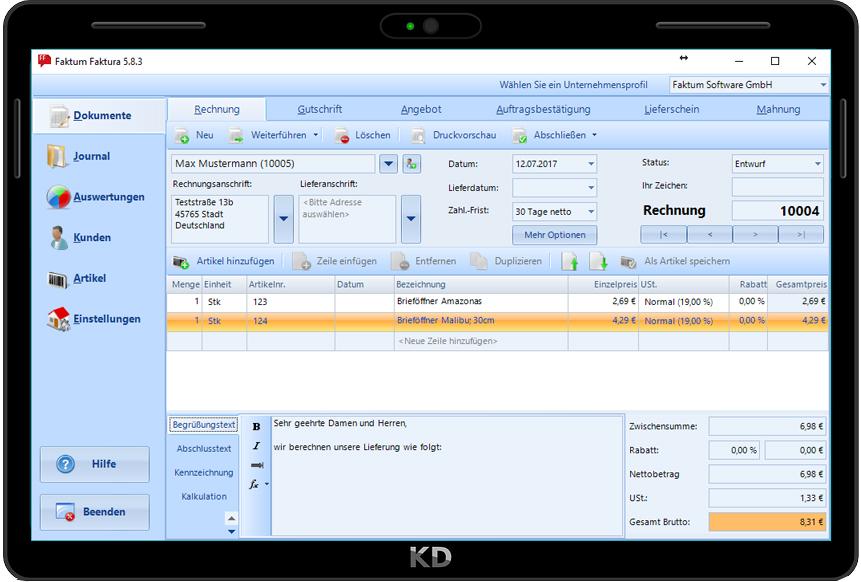
Task: Move selected row down with green arrow icon
Action: pyautogui.click(x=599, y=262)
